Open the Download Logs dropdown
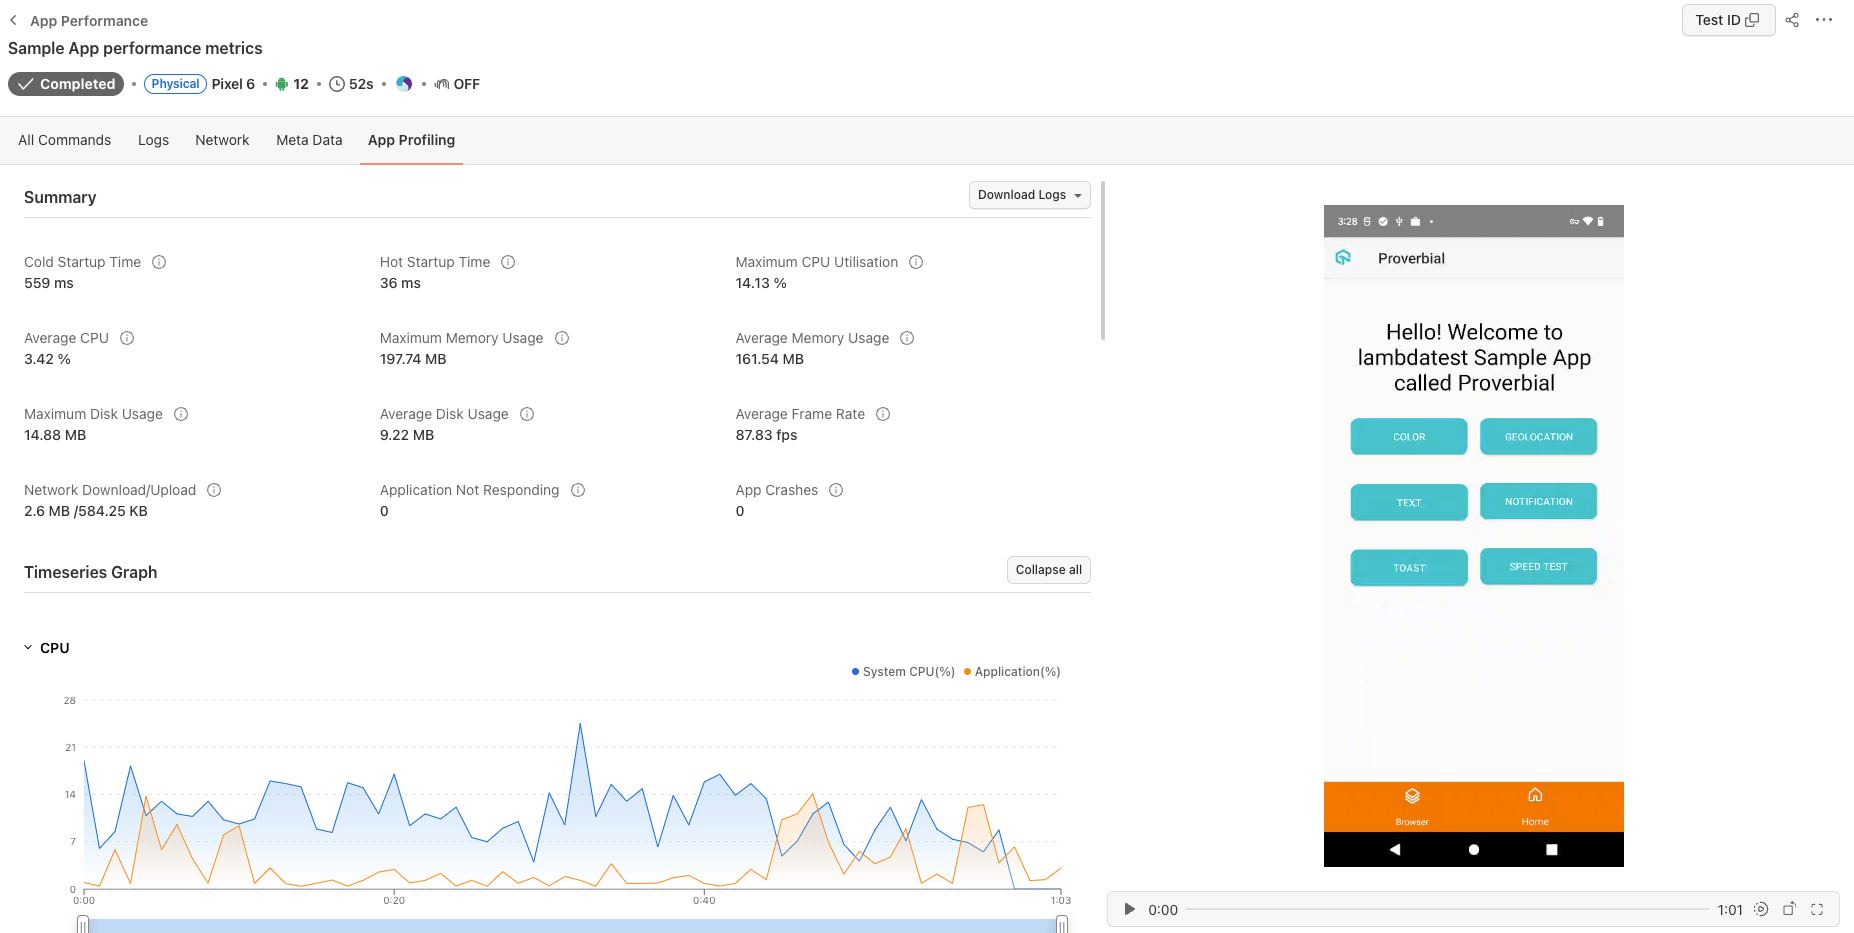This screenshot has height=933, width=1854. 1029,195
